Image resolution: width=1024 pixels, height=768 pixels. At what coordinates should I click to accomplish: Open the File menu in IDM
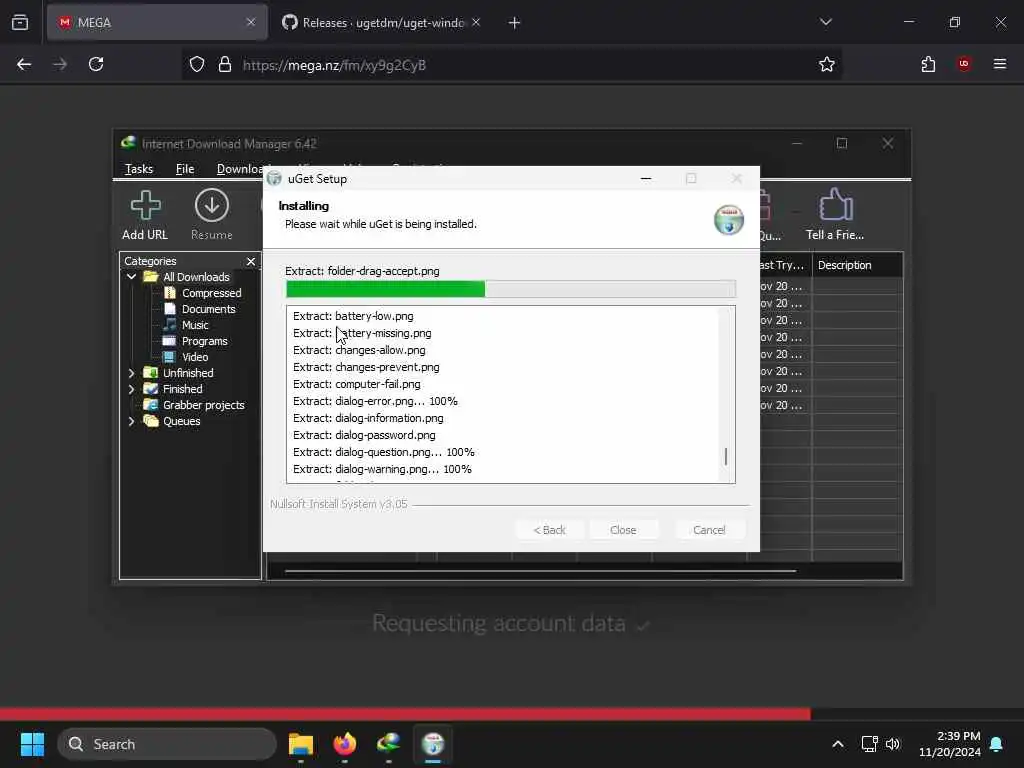click(185, 169)
